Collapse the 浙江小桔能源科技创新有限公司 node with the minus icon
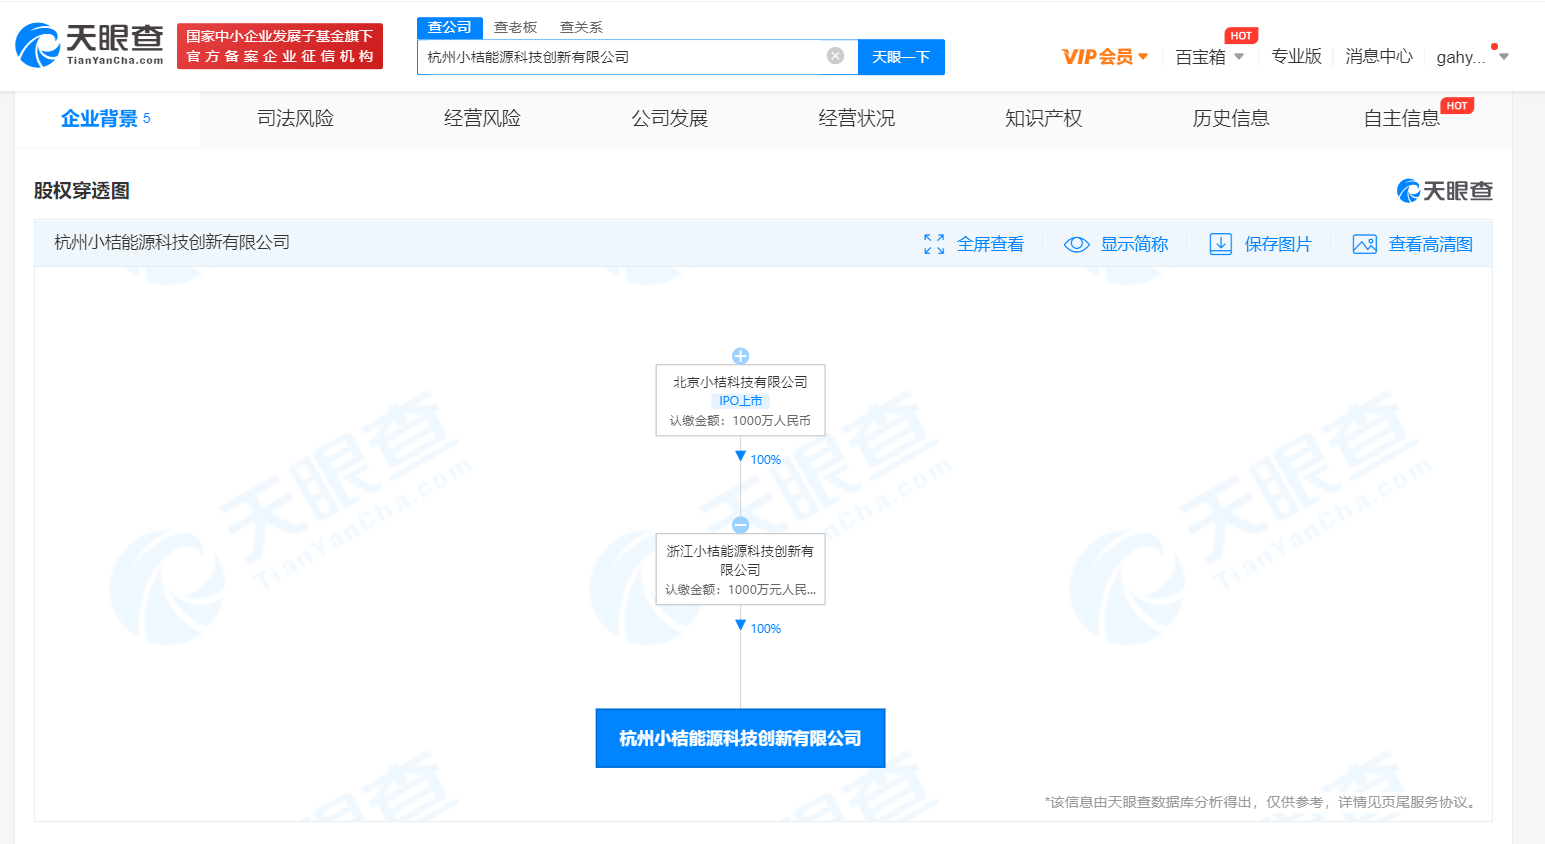1545x844 pixels. point(740,525)
